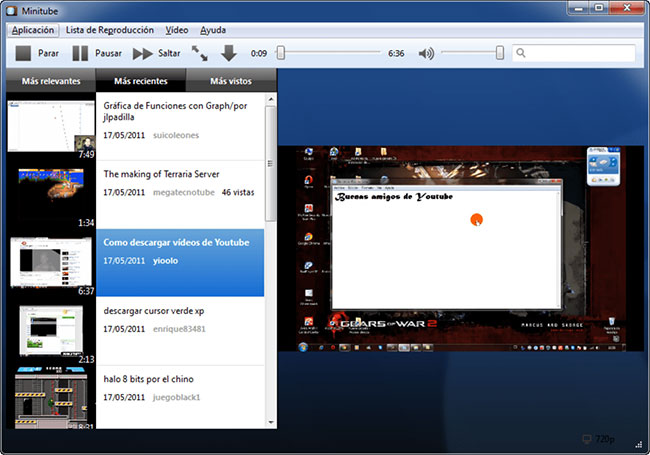This screenshot has width=650, height=455.
Task: Click thumbnail of the 2:13 video
Action: click(x=51, y=331)
